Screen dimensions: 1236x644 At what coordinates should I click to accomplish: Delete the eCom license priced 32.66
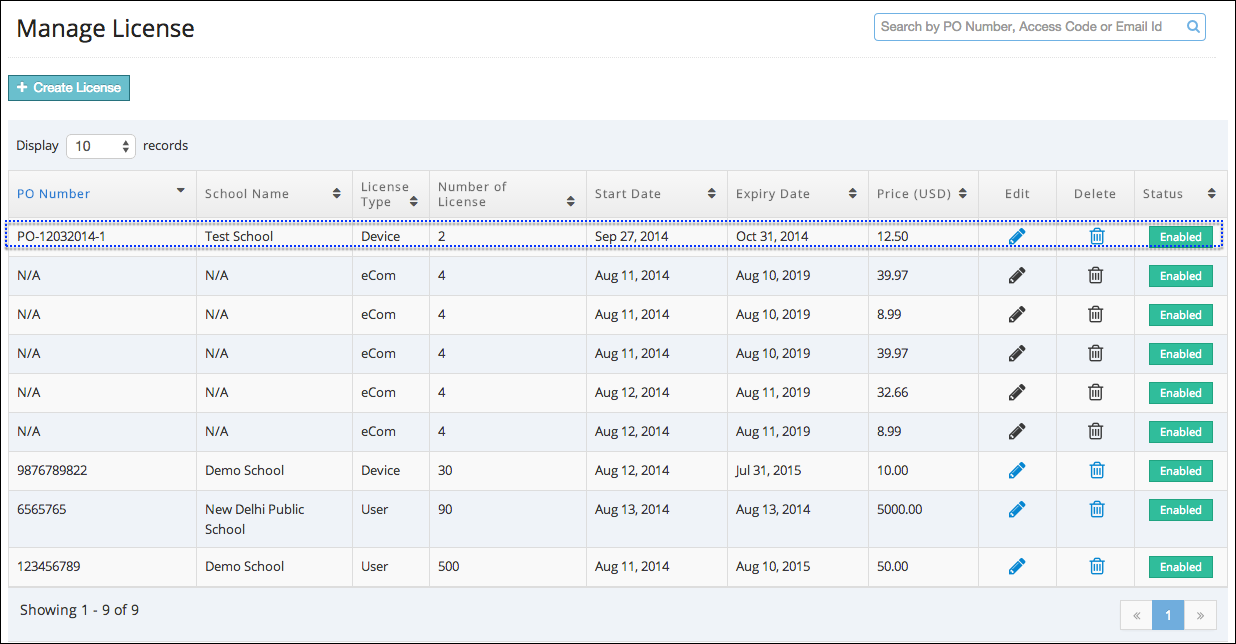coord(1096,392)
